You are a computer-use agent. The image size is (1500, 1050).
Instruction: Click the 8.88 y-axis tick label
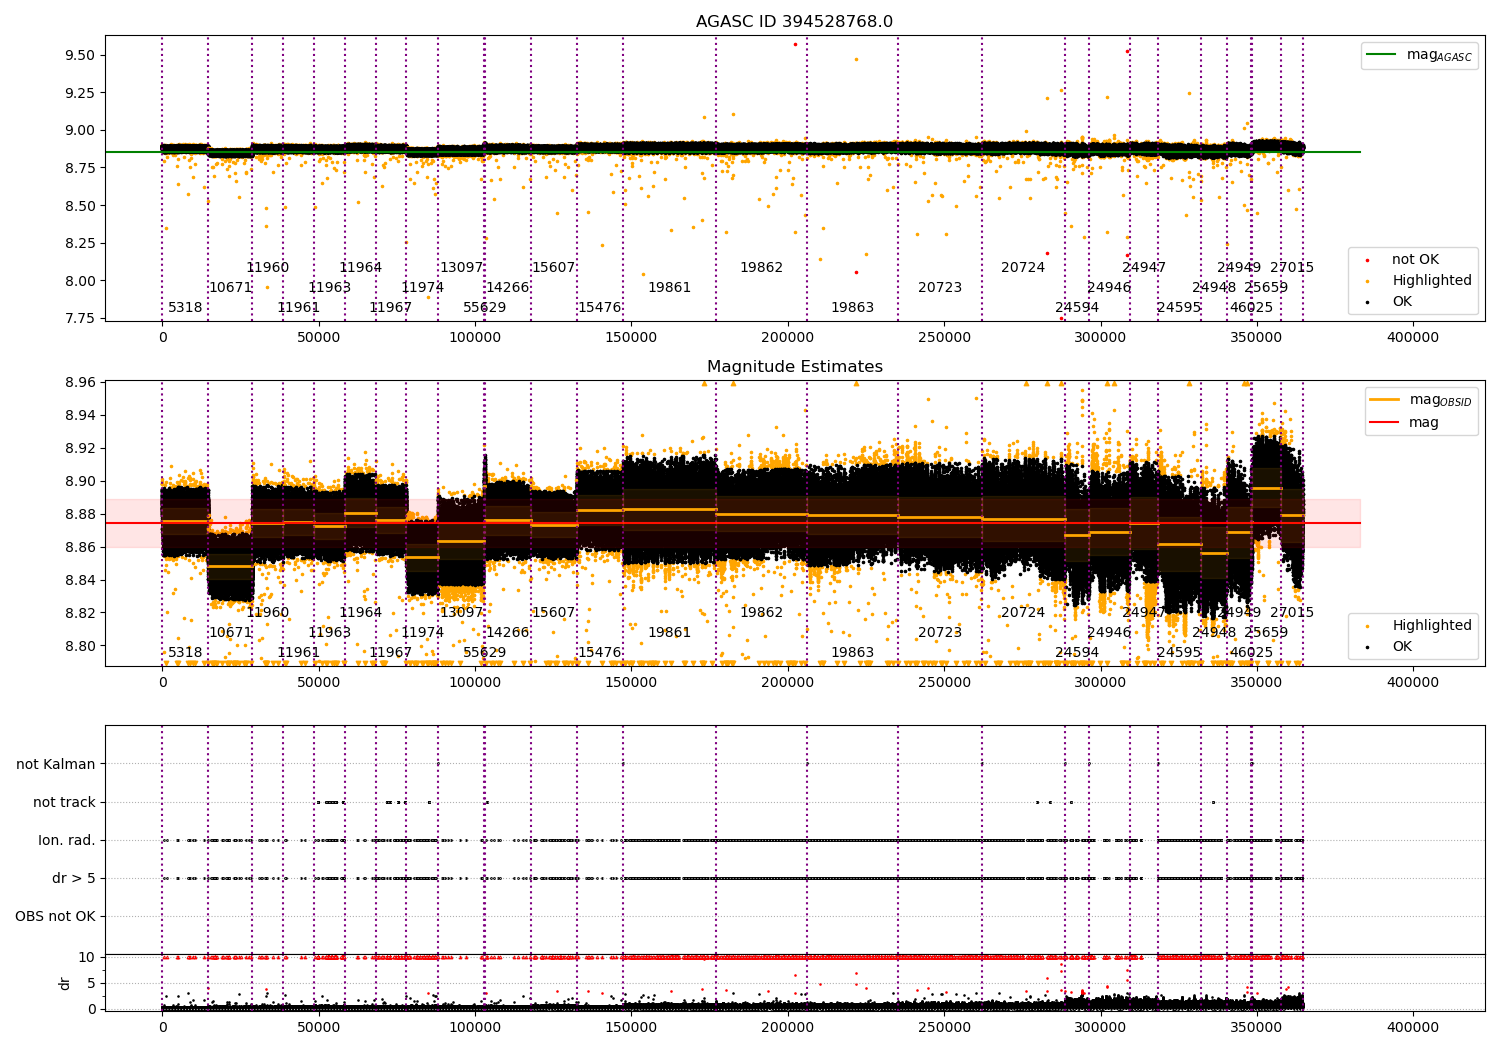(80, 515)
